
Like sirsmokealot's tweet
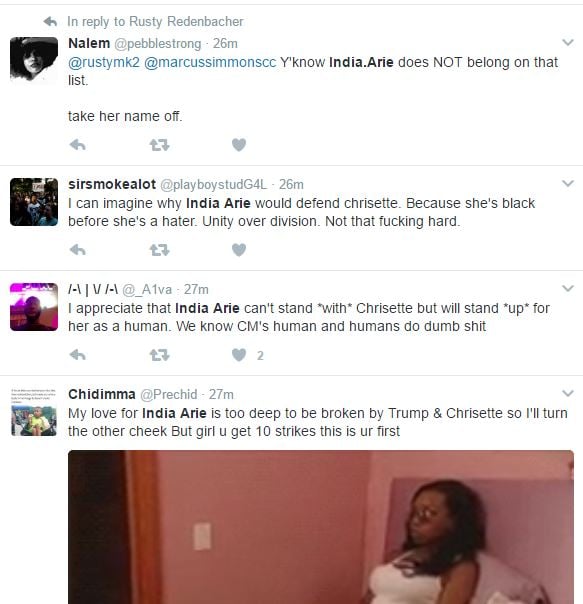[239, 250]
